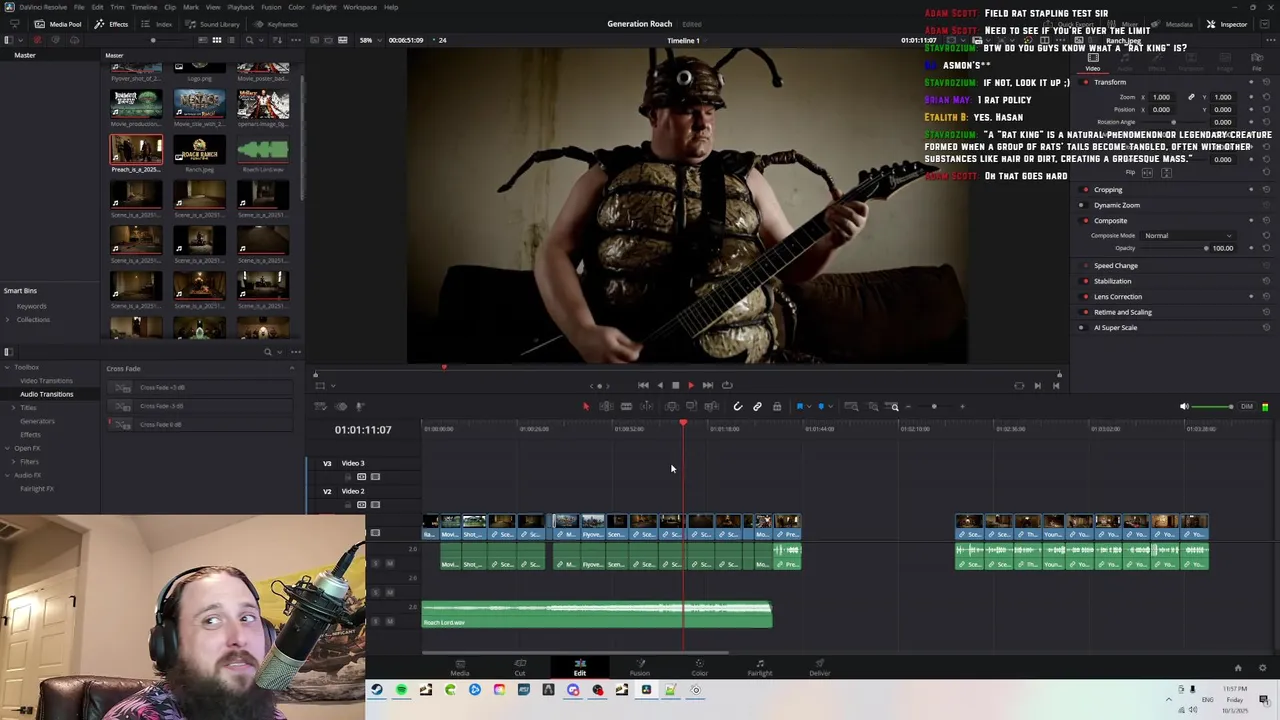Toggle the Cropping section switch
The image size is (1280, 720).
click(1086, 189)
